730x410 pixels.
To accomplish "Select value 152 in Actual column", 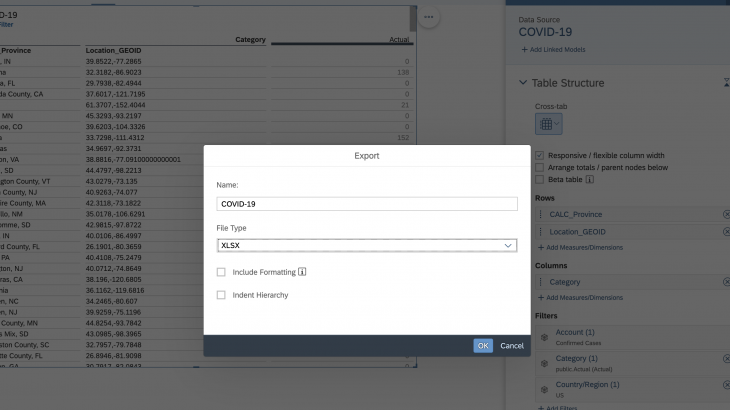I will 403,138.
